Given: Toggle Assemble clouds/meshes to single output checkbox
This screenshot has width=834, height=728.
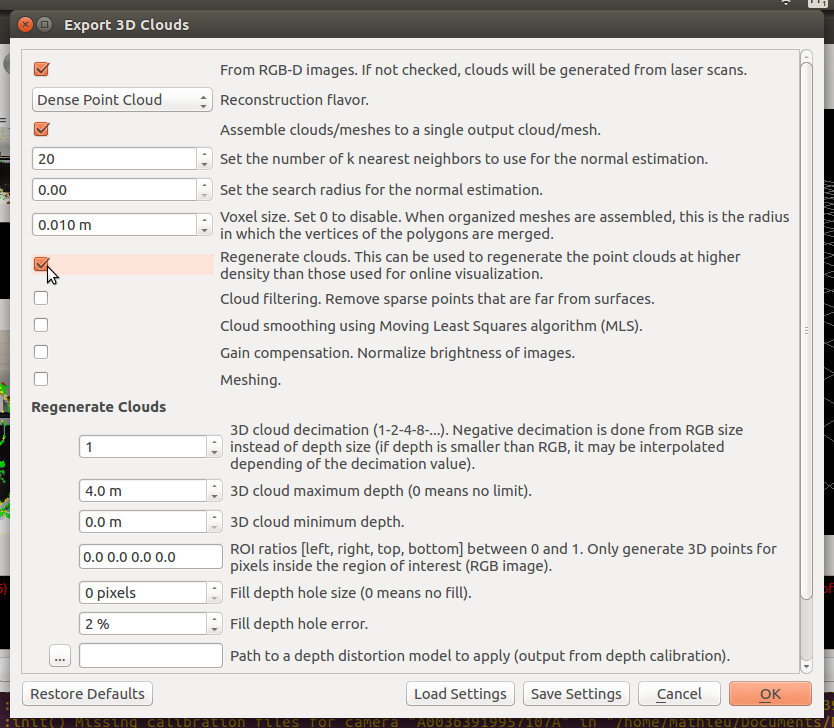Looking at the screenshot, I should point(41,129).
